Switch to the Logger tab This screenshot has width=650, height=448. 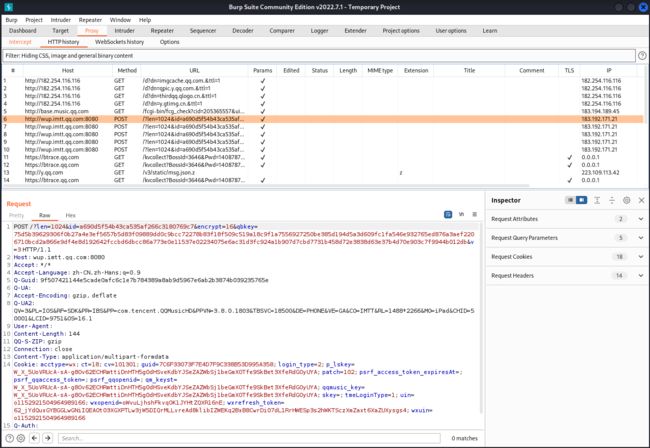(x=319, y=31)
